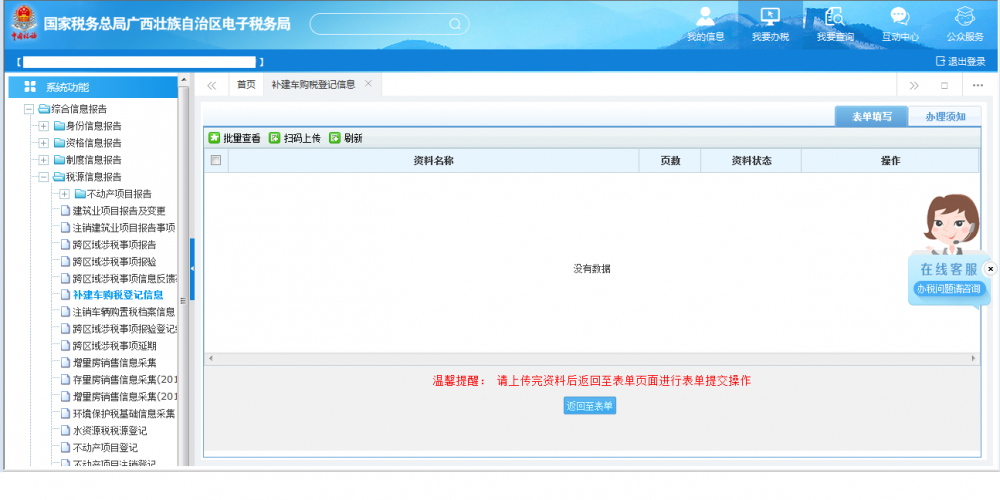The image size is (1000, 500).
Task: Click the 我要办税 monitor icon
Action: click(x=770, y=17)
